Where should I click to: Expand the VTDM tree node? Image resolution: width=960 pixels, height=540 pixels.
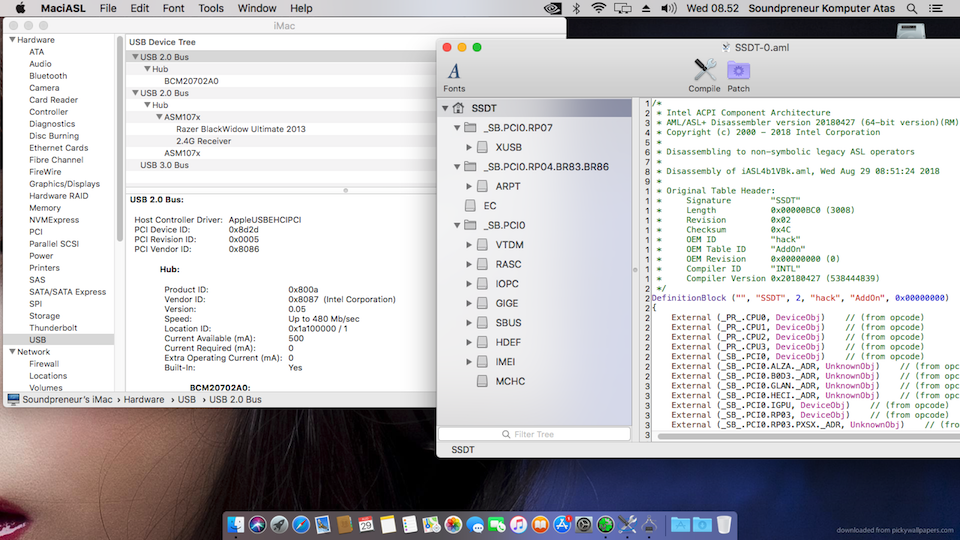click(469, 245)
